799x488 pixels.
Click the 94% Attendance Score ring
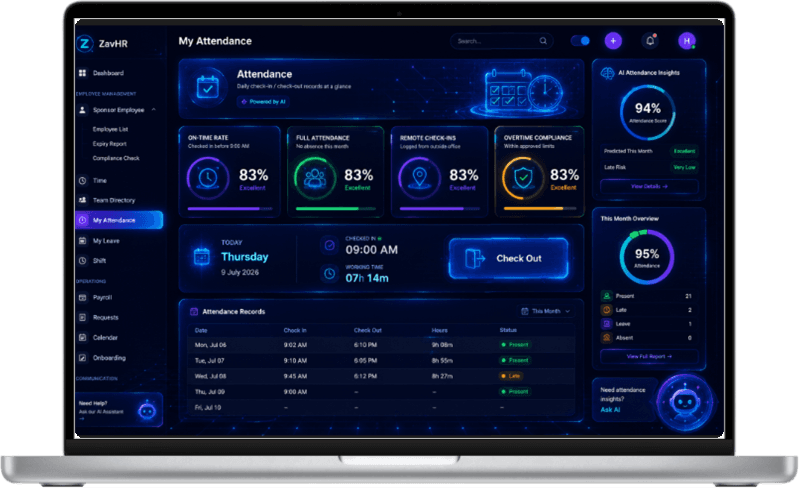click(x=648, y=113)
